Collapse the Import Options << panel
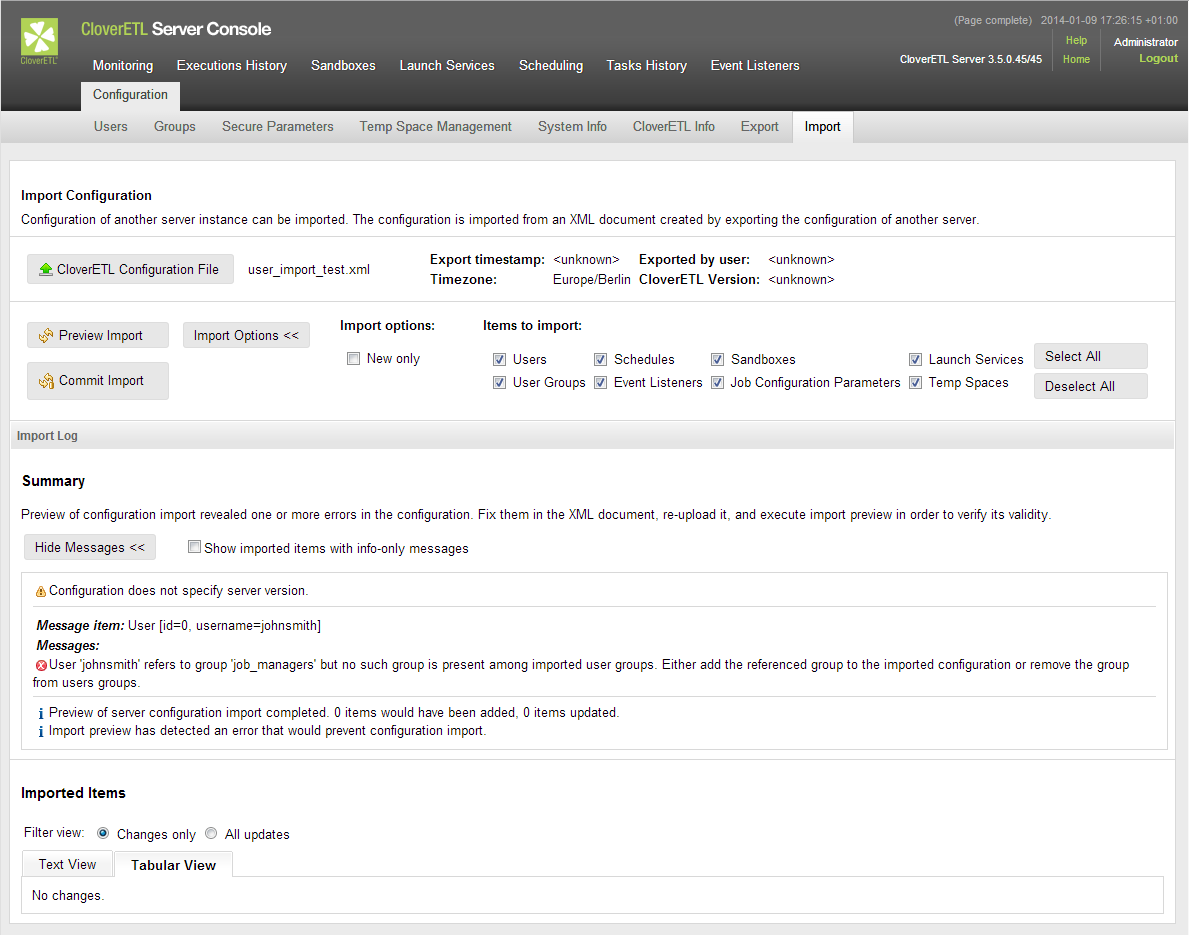 (x=246, y=335)
